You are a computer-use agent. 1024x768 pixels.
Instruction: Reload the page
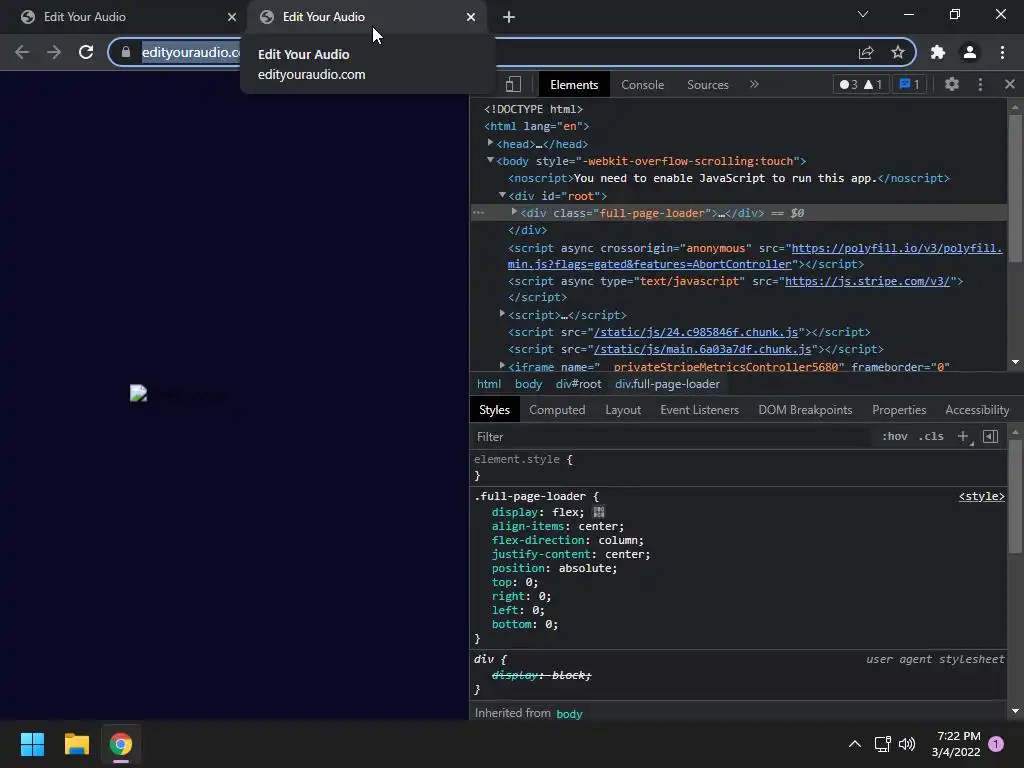[86, 52]
